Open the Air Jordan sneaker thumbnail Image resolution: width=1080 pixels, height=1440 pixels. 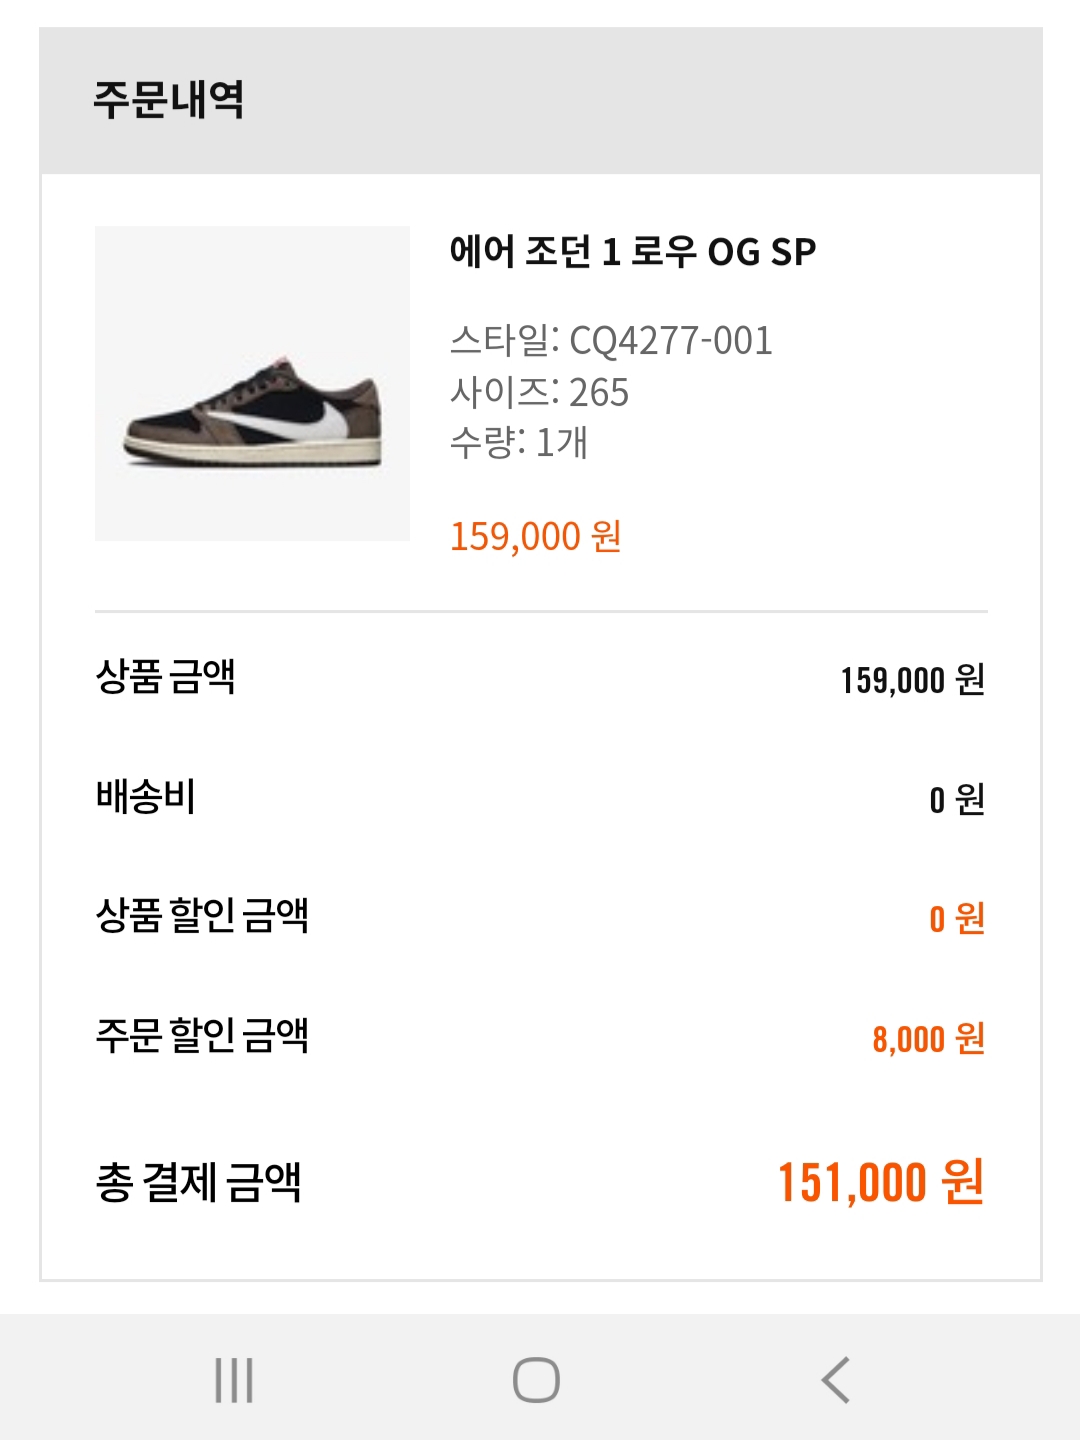click(252, 384)
